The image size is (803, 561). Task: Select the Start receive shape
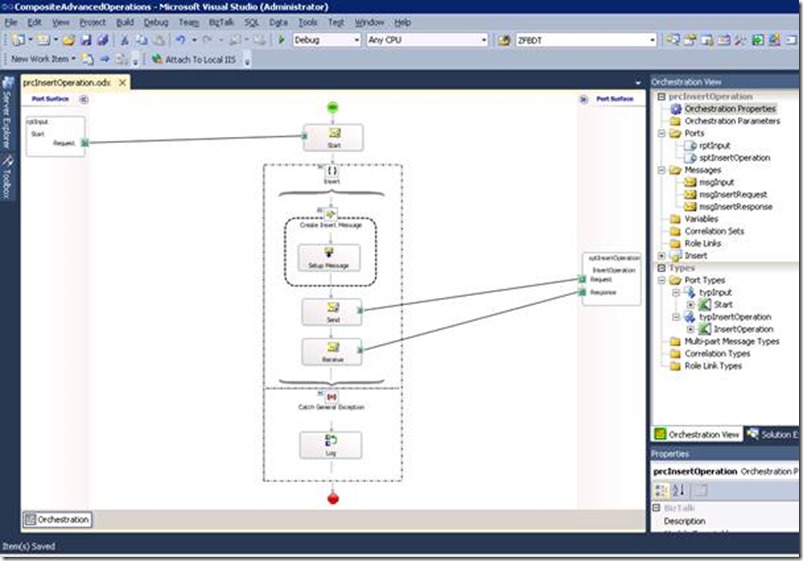pyautogui.click(x=333, y=137)
